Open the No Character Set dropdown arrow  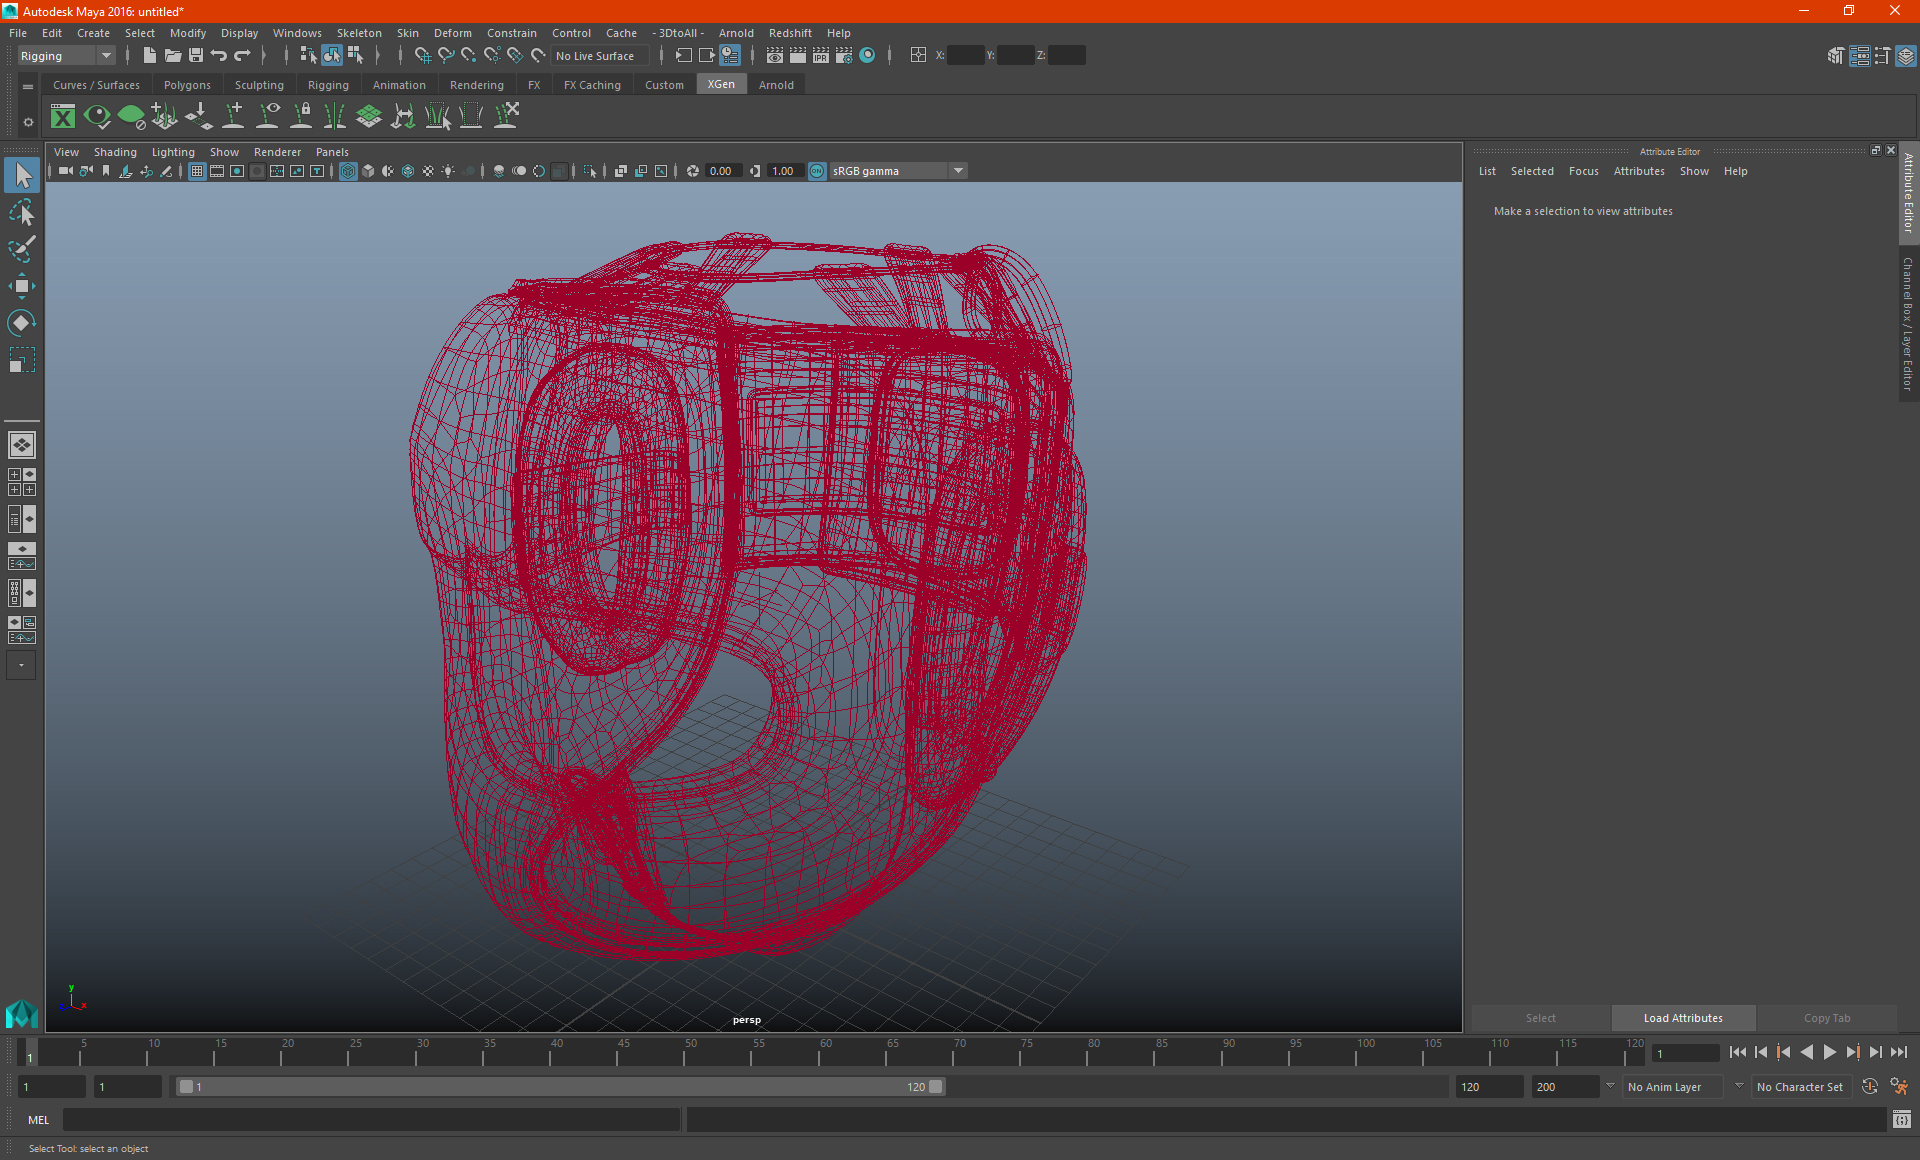coord(1739,1086)
